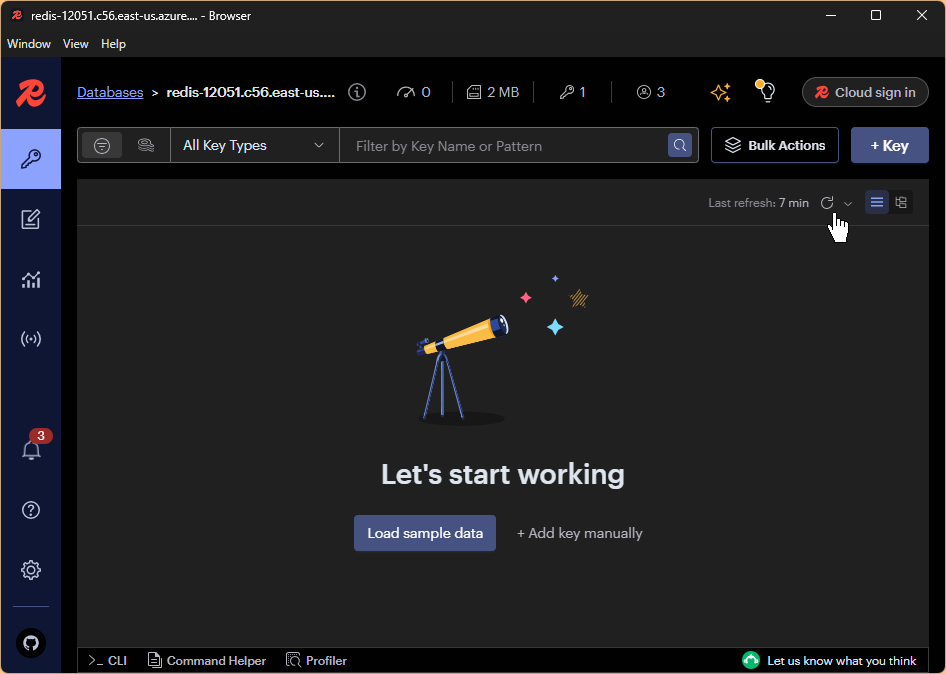This screenshot has width=946, height=674.
Task: Open the All Key Types dropdown
Action: point(255,145)
